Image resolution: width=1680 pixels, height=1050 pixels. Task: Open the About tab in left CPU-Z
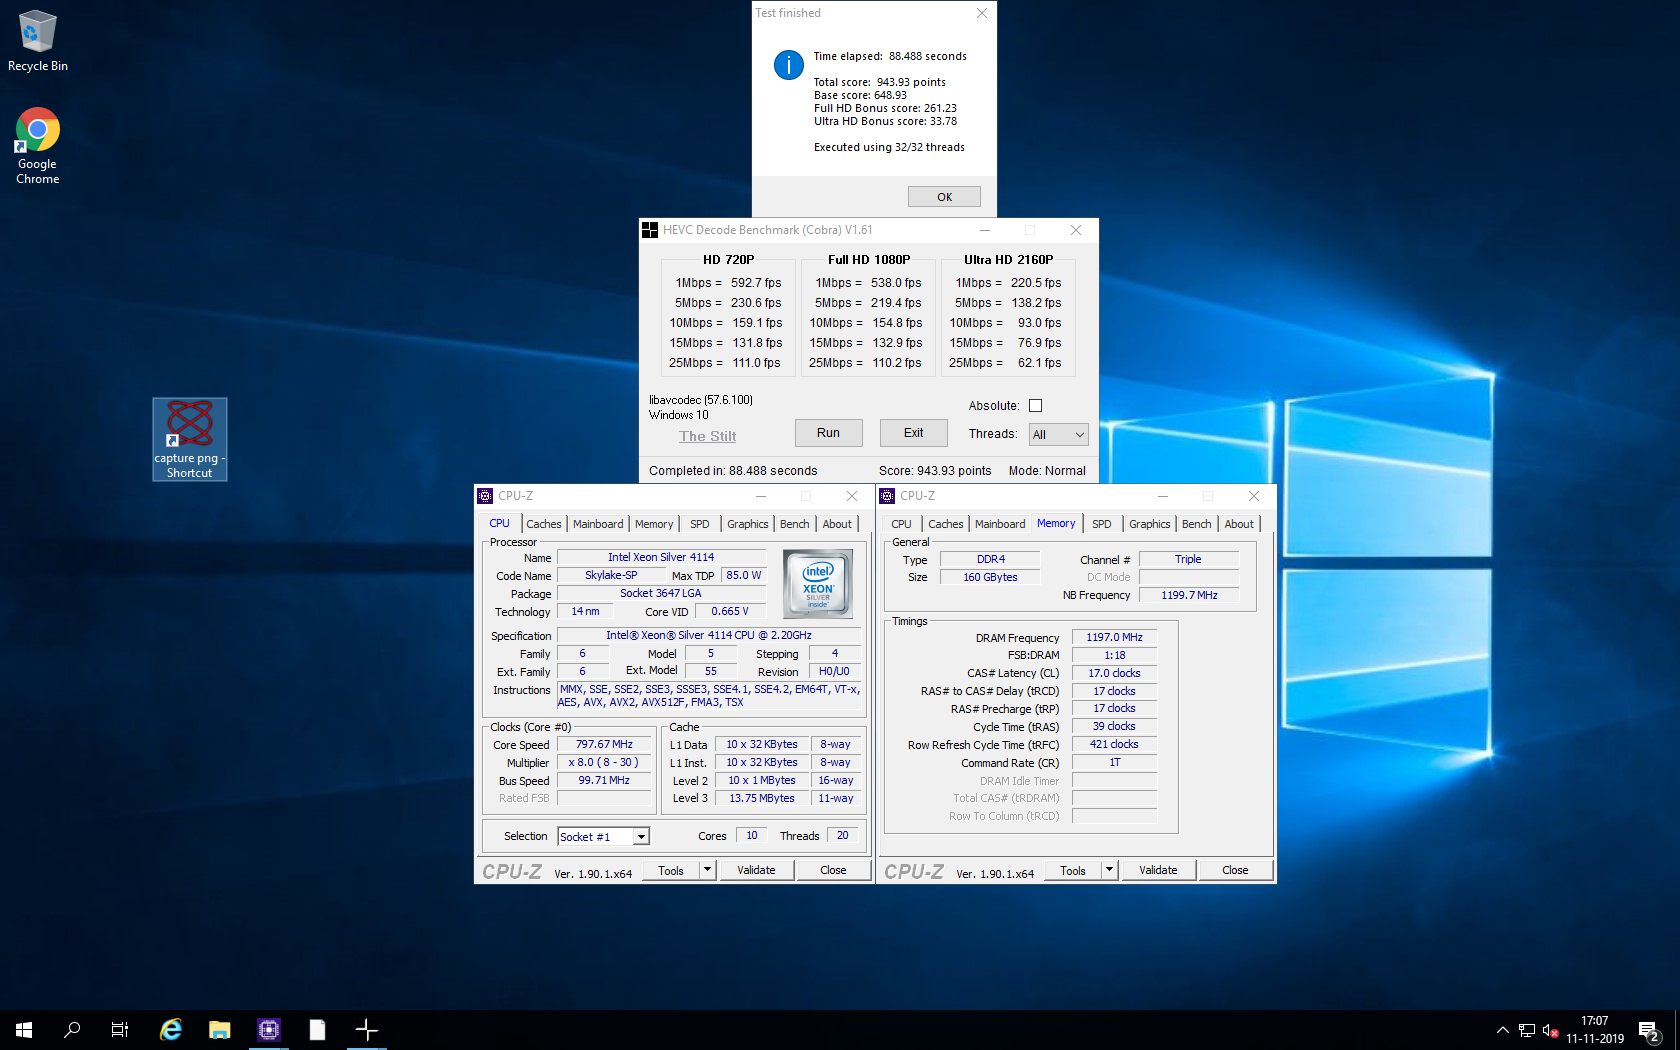(x=838, y=524)
